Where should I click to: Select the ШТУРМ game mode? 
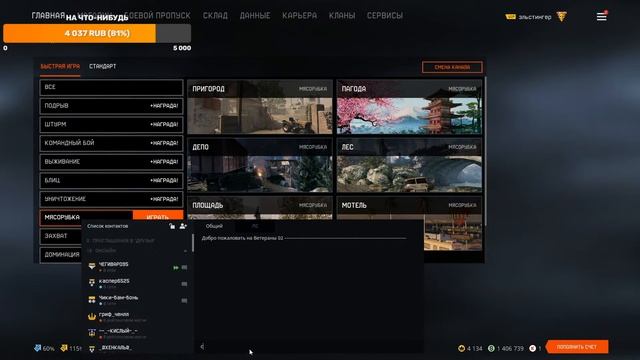tap(111, 124)
